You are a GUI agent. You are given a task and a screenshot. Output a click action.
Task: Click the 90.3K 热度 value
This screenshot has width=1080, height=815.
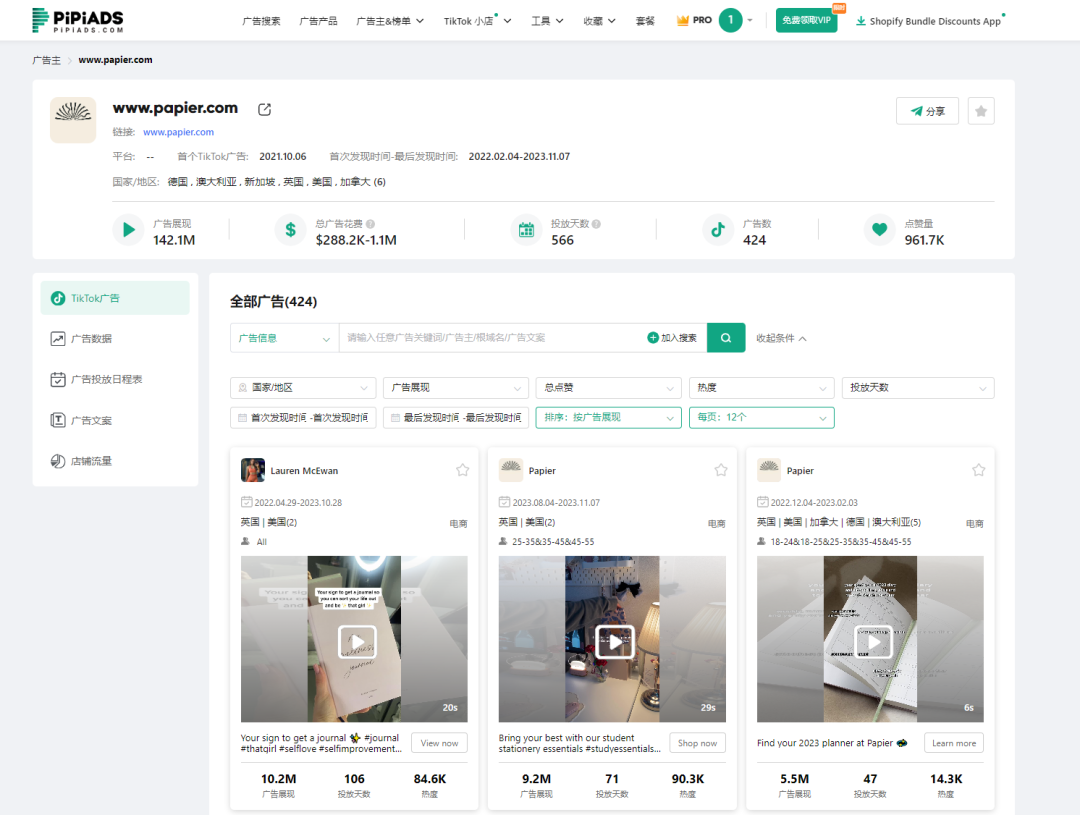click(687, 778)
